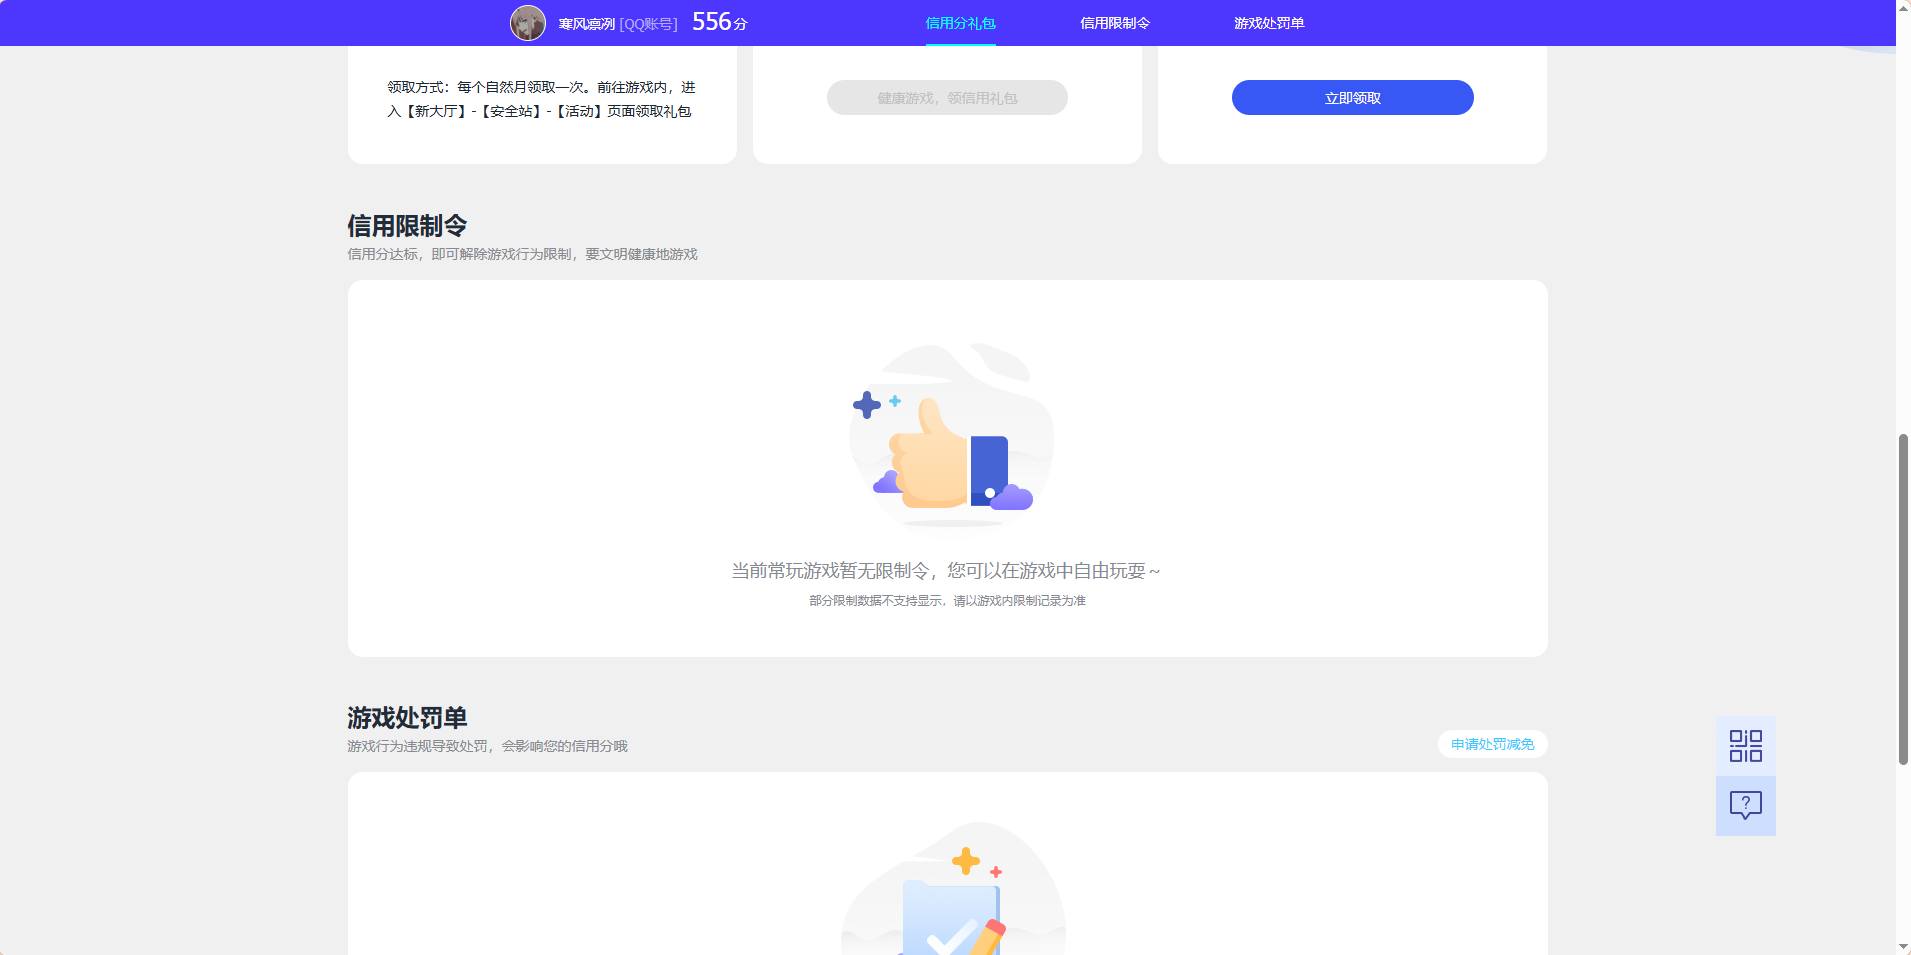Open 申请处罚减免 link

click(1492, 744)
